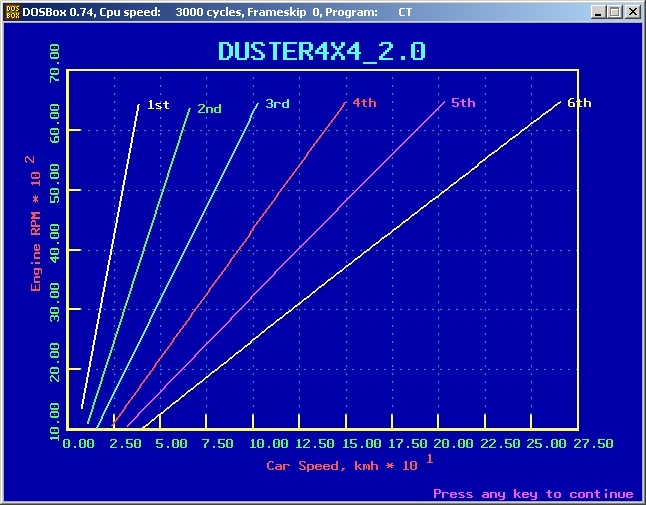This screenshot has width=646, height=505.
Task: Click the 27.50 speed axis value
Action: (593, 444)
